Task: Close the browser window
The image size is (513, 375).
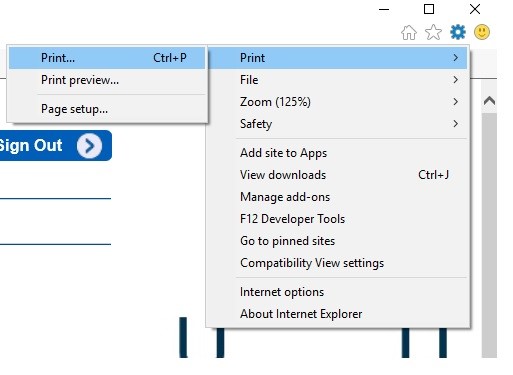Action: coord(475,9)
